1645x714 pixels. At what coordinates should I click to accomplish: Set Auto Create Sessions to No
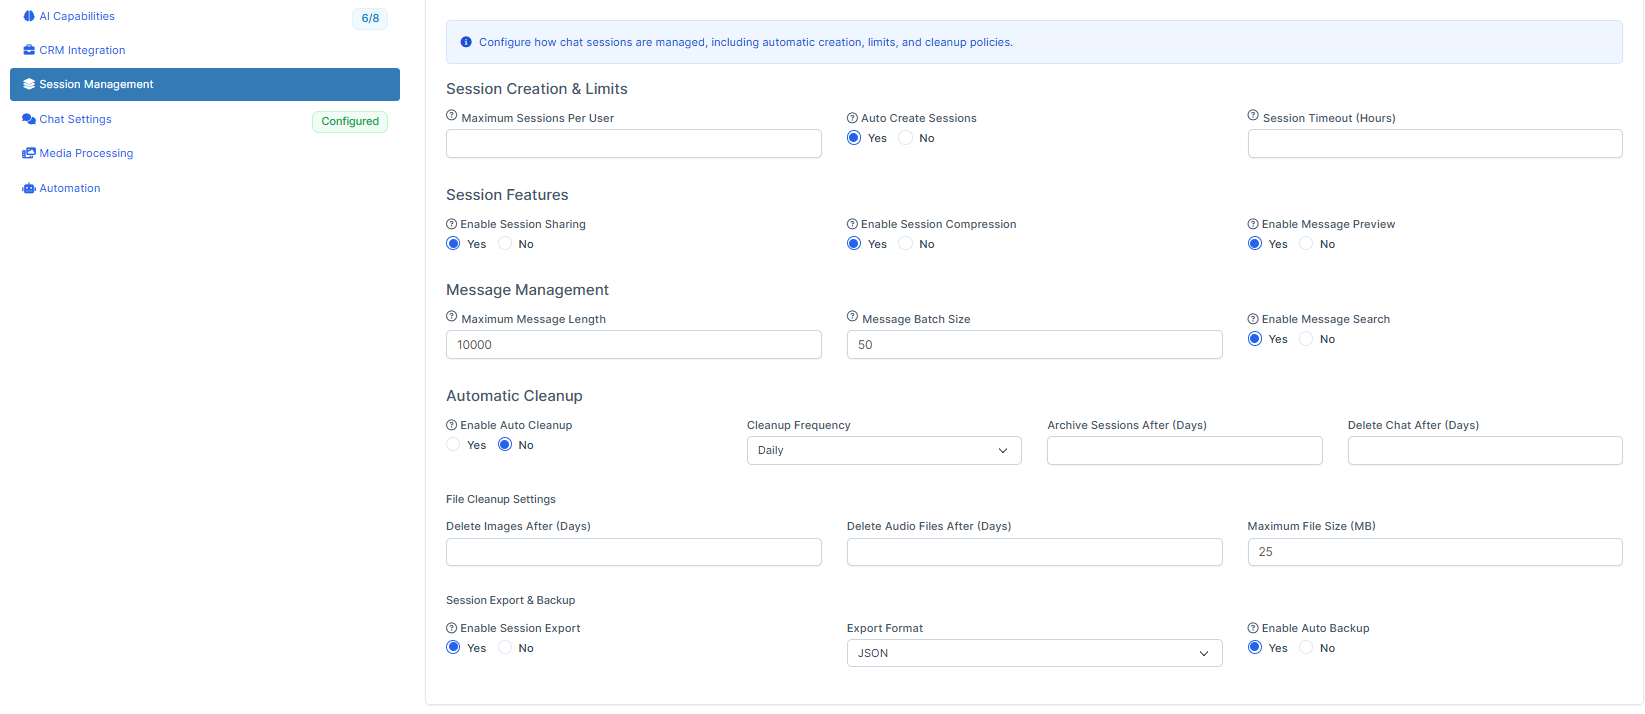coord(906,138)
